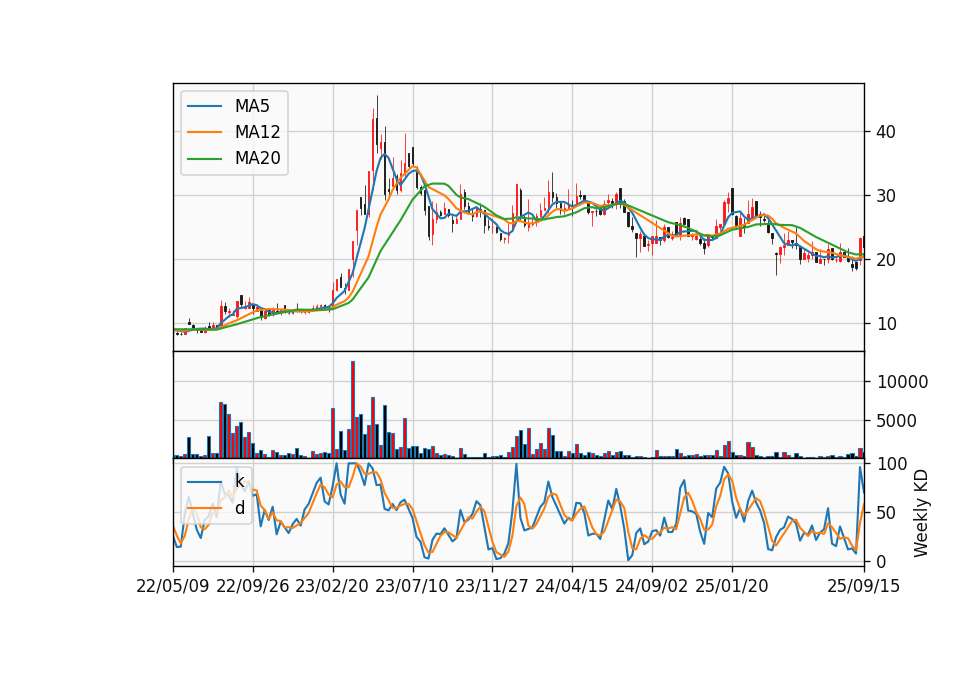Click the volume axis value 10000

902,382
